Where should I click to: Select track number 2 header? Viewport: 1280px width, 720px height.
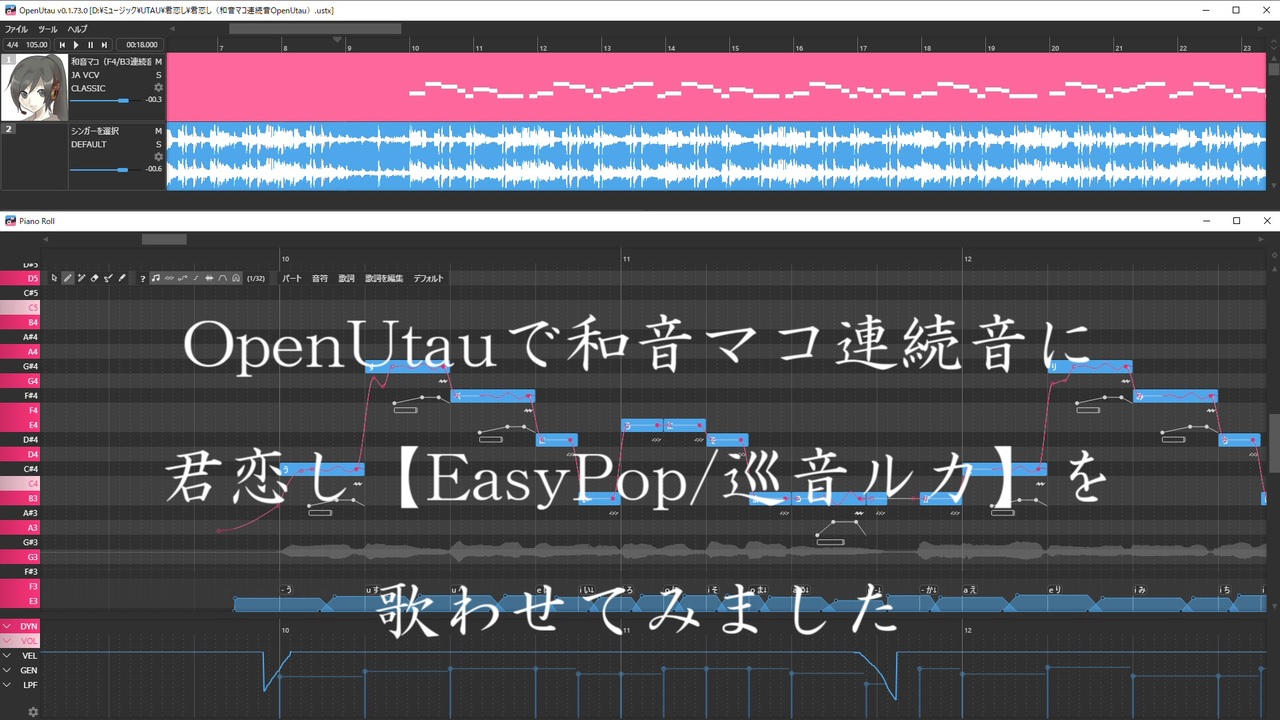(9, 129)
